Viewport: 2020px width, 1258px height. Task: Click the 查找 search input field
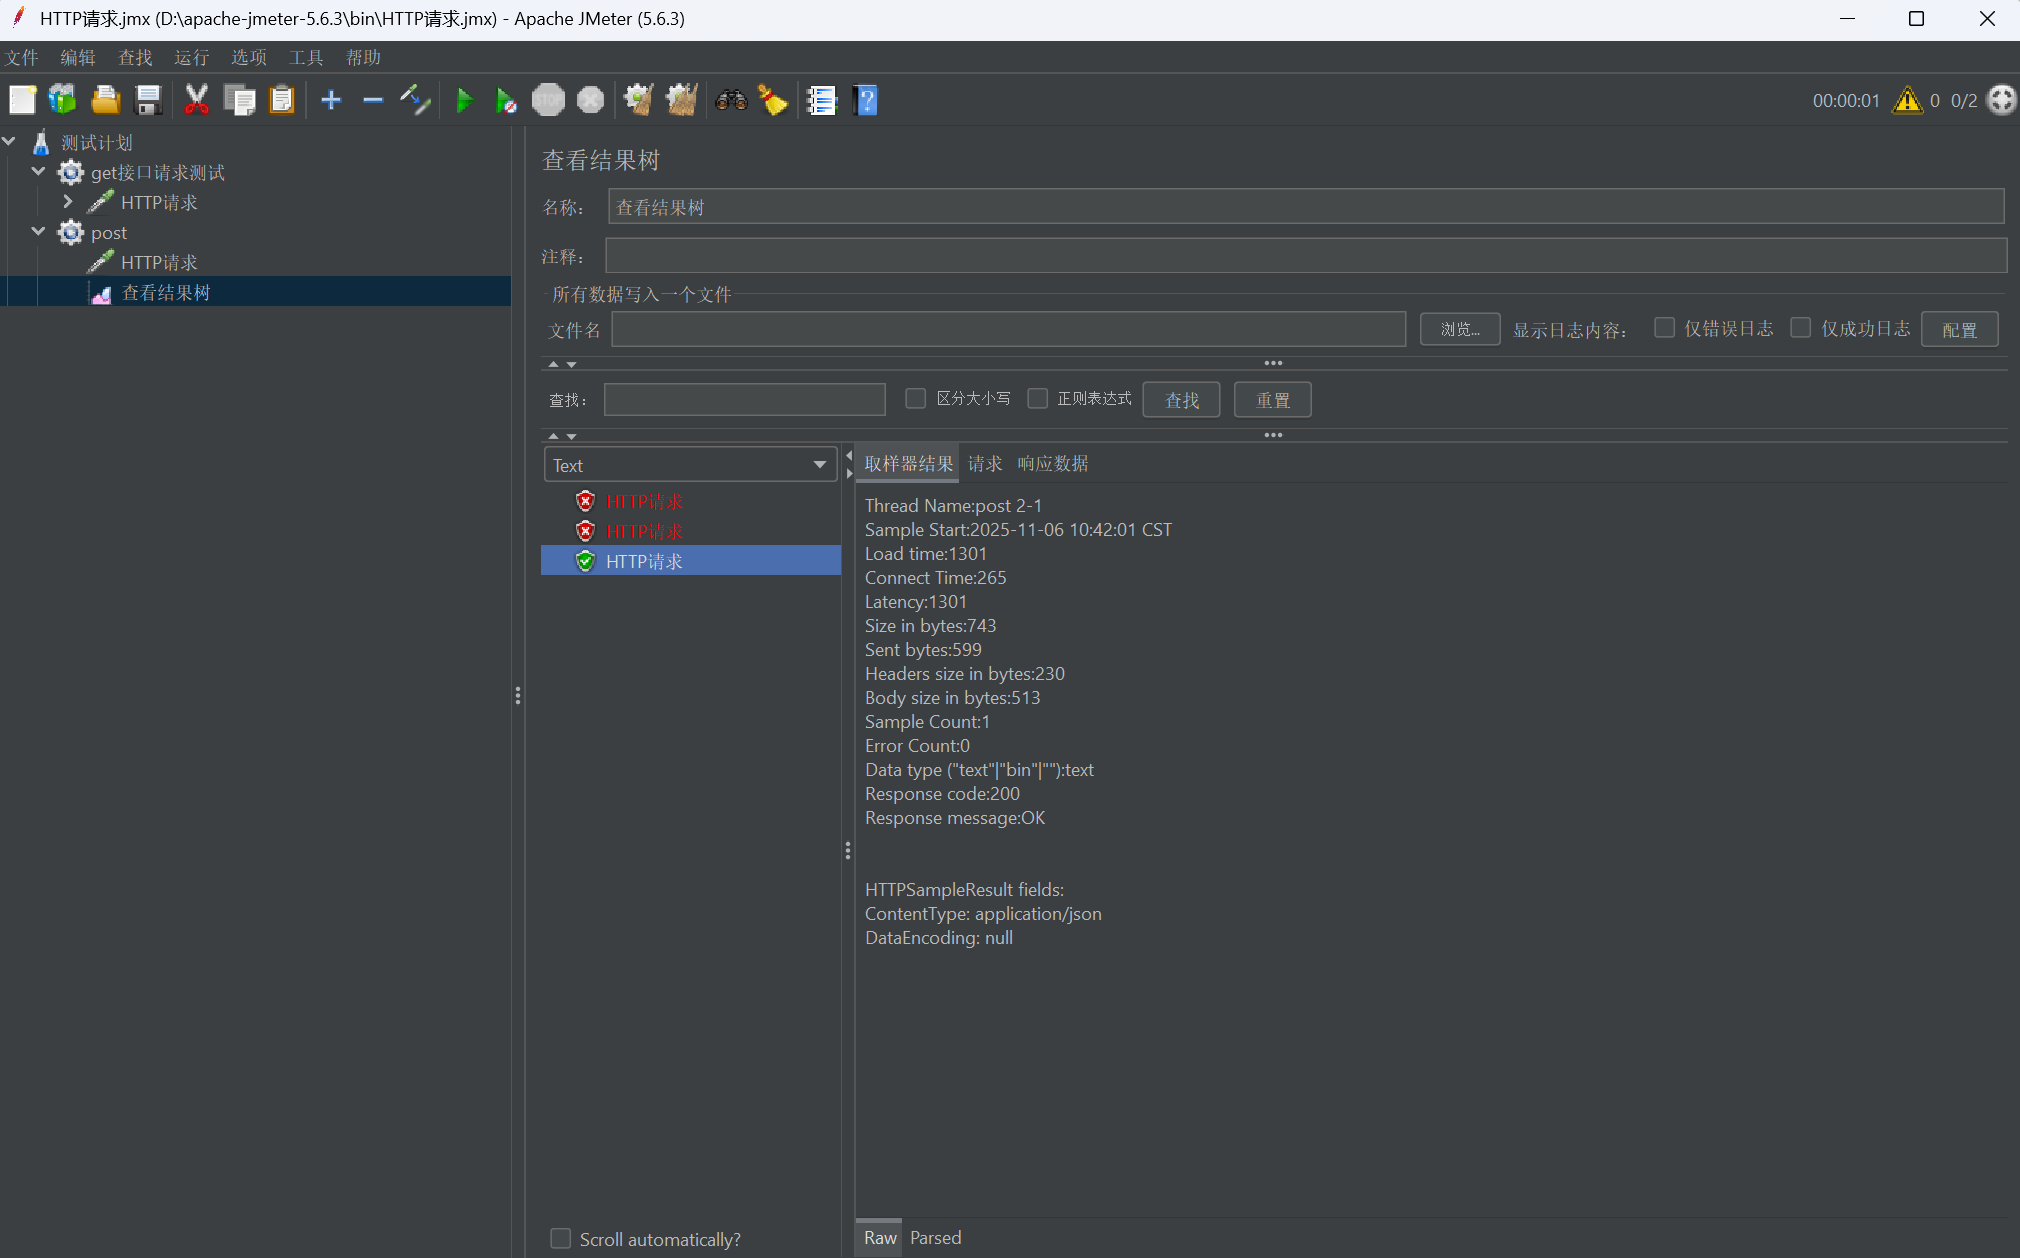(x=744, y=400)
